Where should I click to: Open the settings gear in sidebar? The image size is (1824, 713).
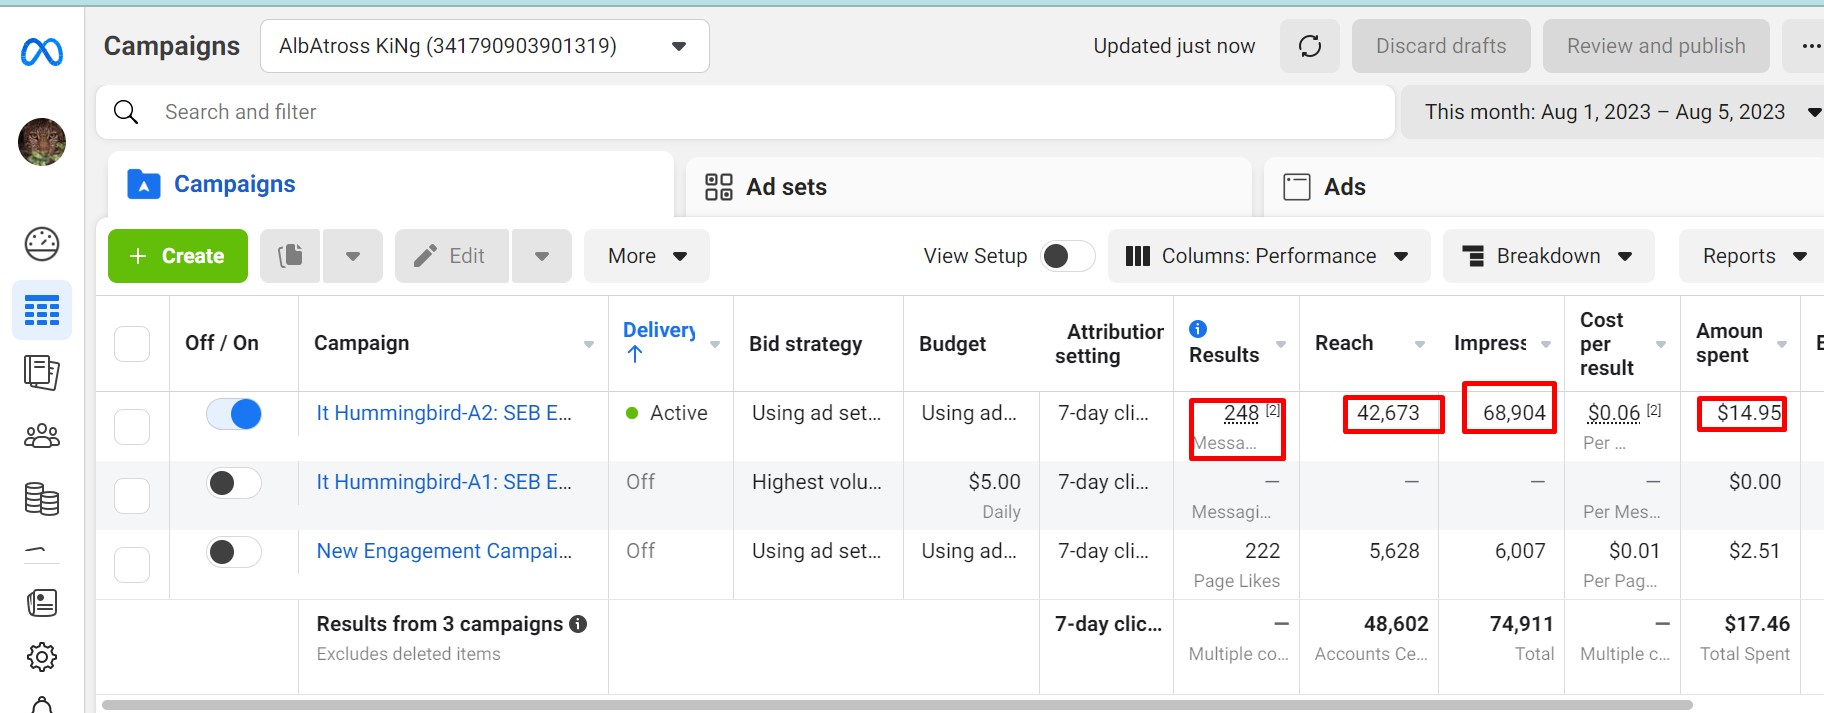[x=42, y=657]
